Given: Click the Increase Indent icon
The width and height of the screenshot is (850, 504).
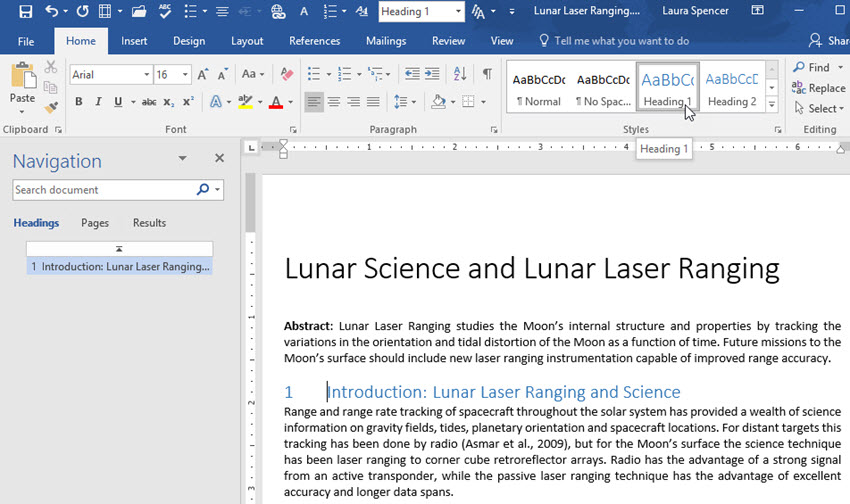Looking at the screenshot, I should (432, 75).
